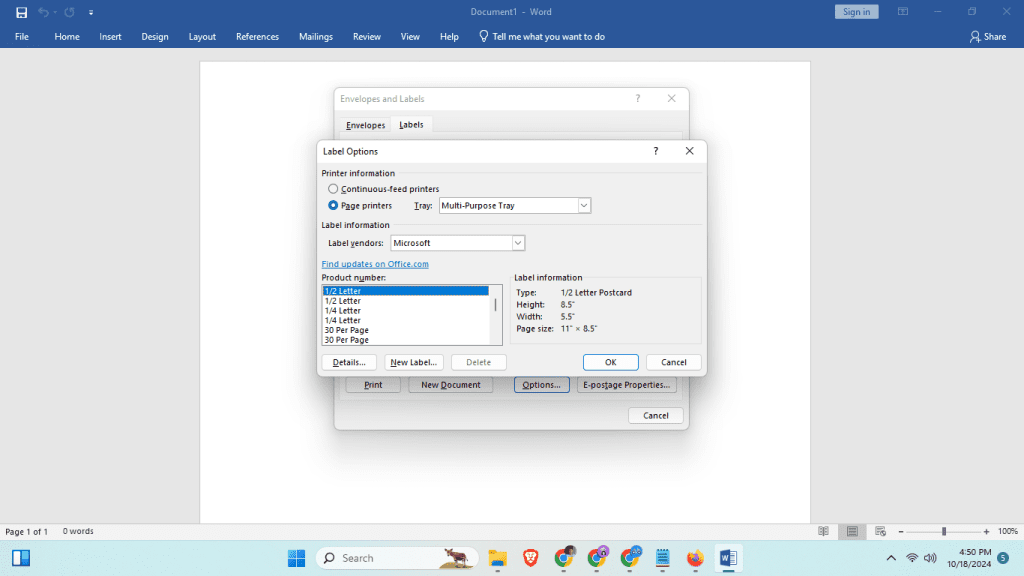Open the Layout ribbon tab
The image size is (1024, 576).
202,37
